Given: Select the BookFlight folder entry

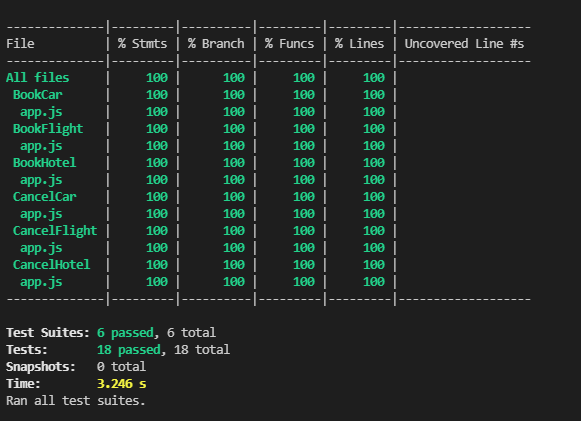Looking at the screenshot, I should click(48, 129).
